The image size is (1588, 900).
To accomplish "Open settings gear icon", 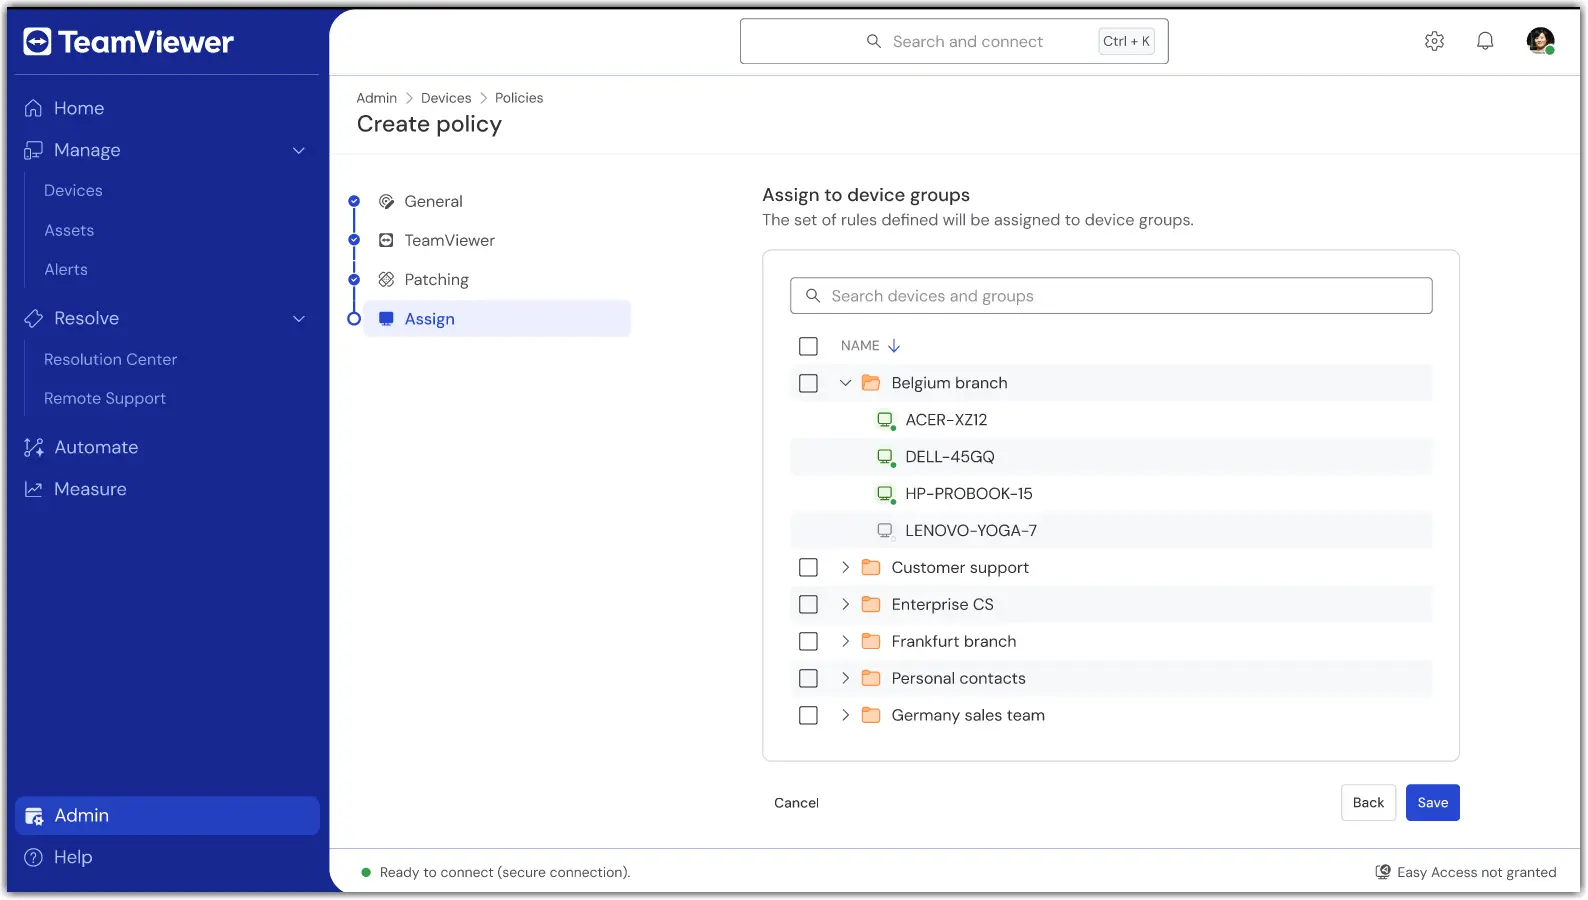I will [x=1434, y=41].
